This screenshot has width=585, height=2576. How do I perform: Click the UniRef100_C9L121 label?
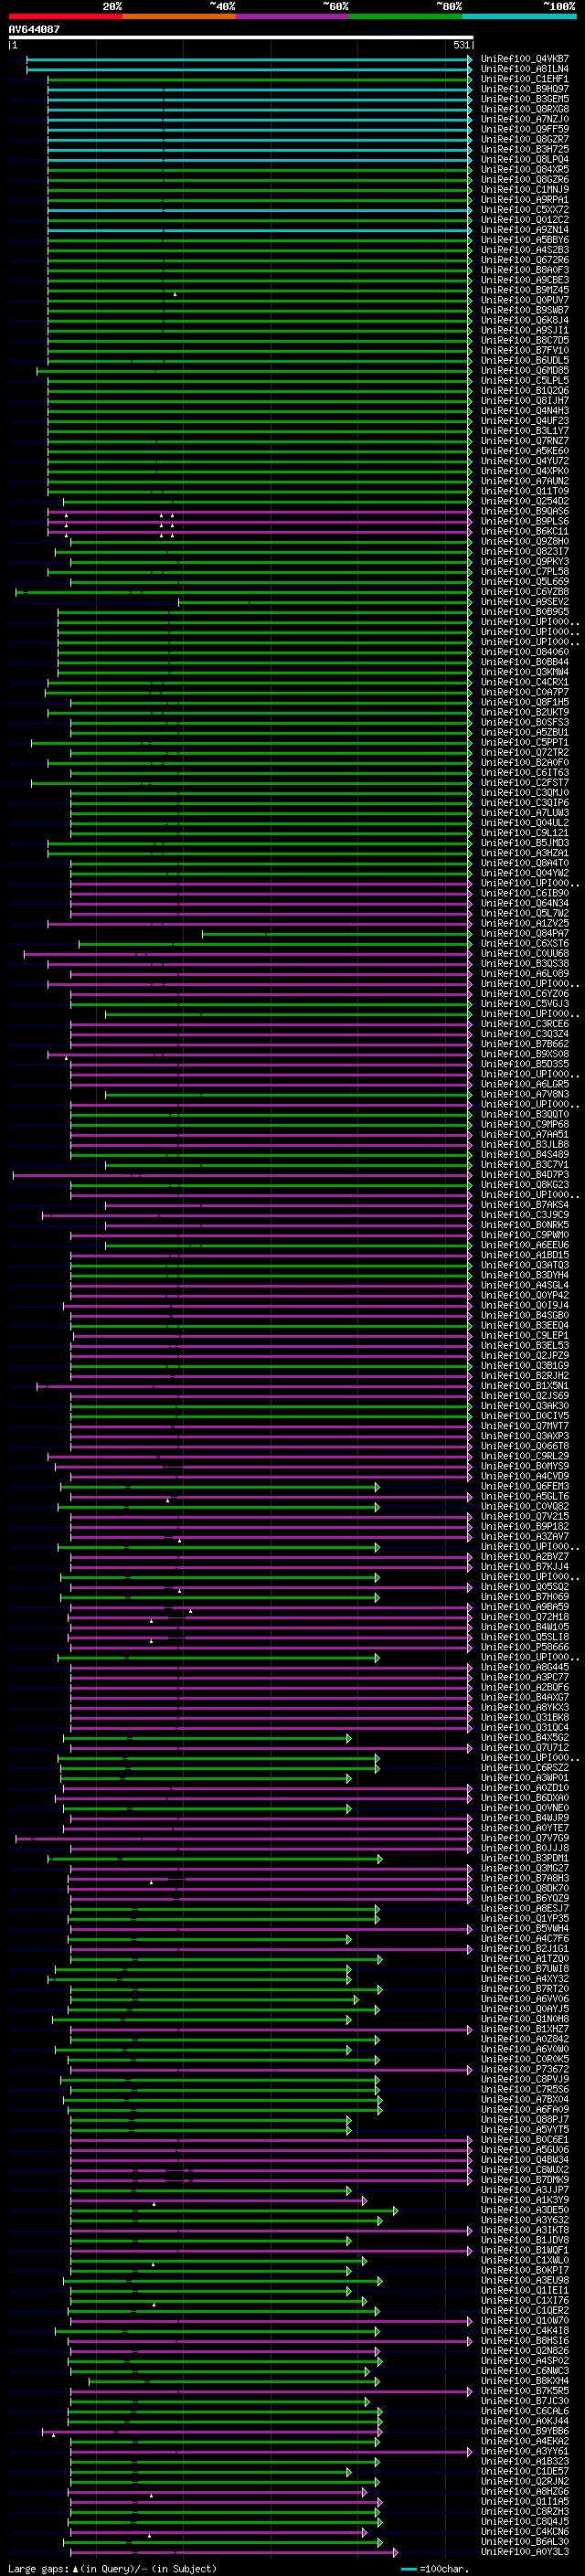[x=525, y=833]
